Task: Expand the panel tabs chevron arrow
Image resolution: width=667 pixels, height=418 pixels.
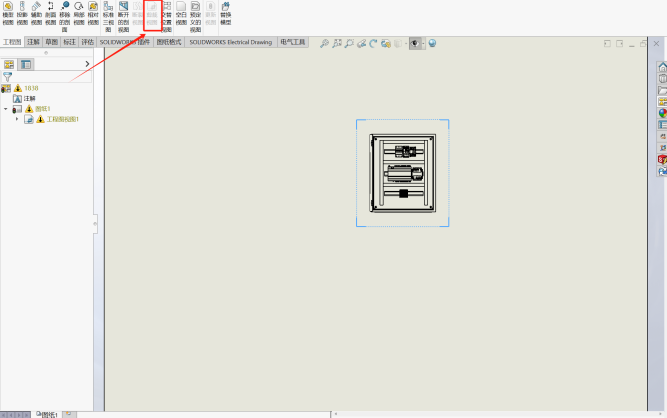Action: coord(87,64)
